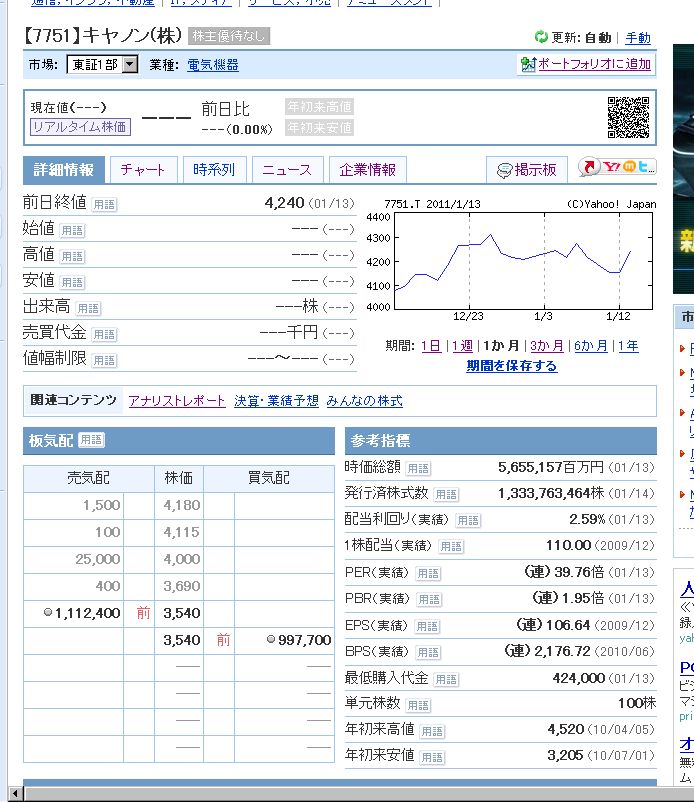Open the 掲示板 message board button
694x802 pixels.
(528, 170)
